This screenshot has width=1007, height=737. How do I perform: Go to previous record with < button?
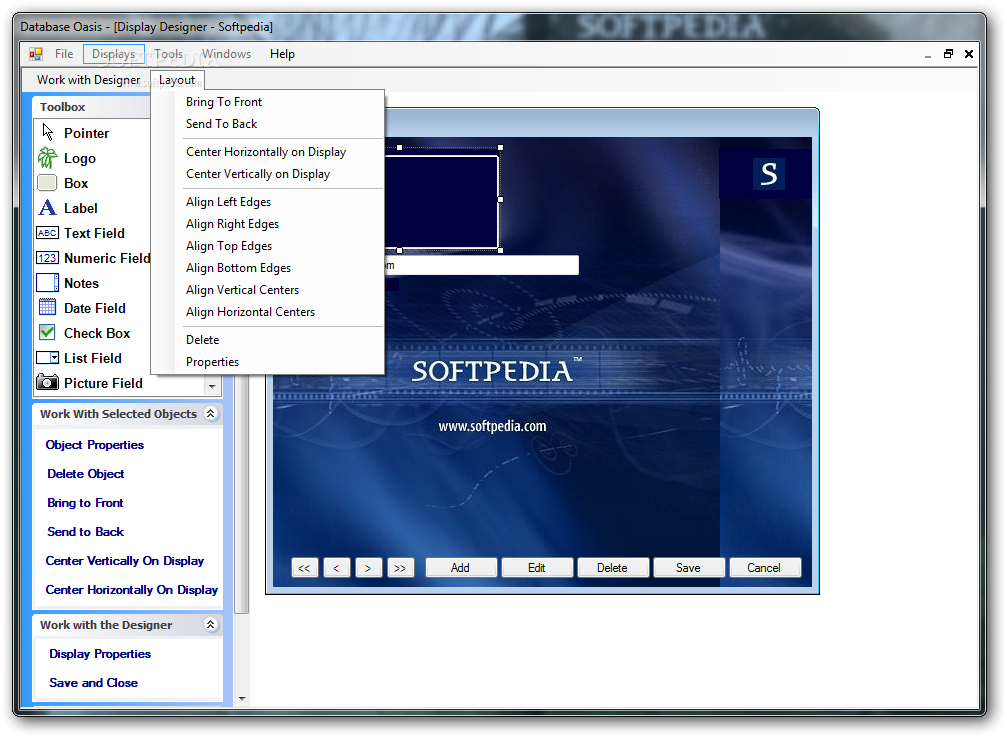tap(337, 568)
